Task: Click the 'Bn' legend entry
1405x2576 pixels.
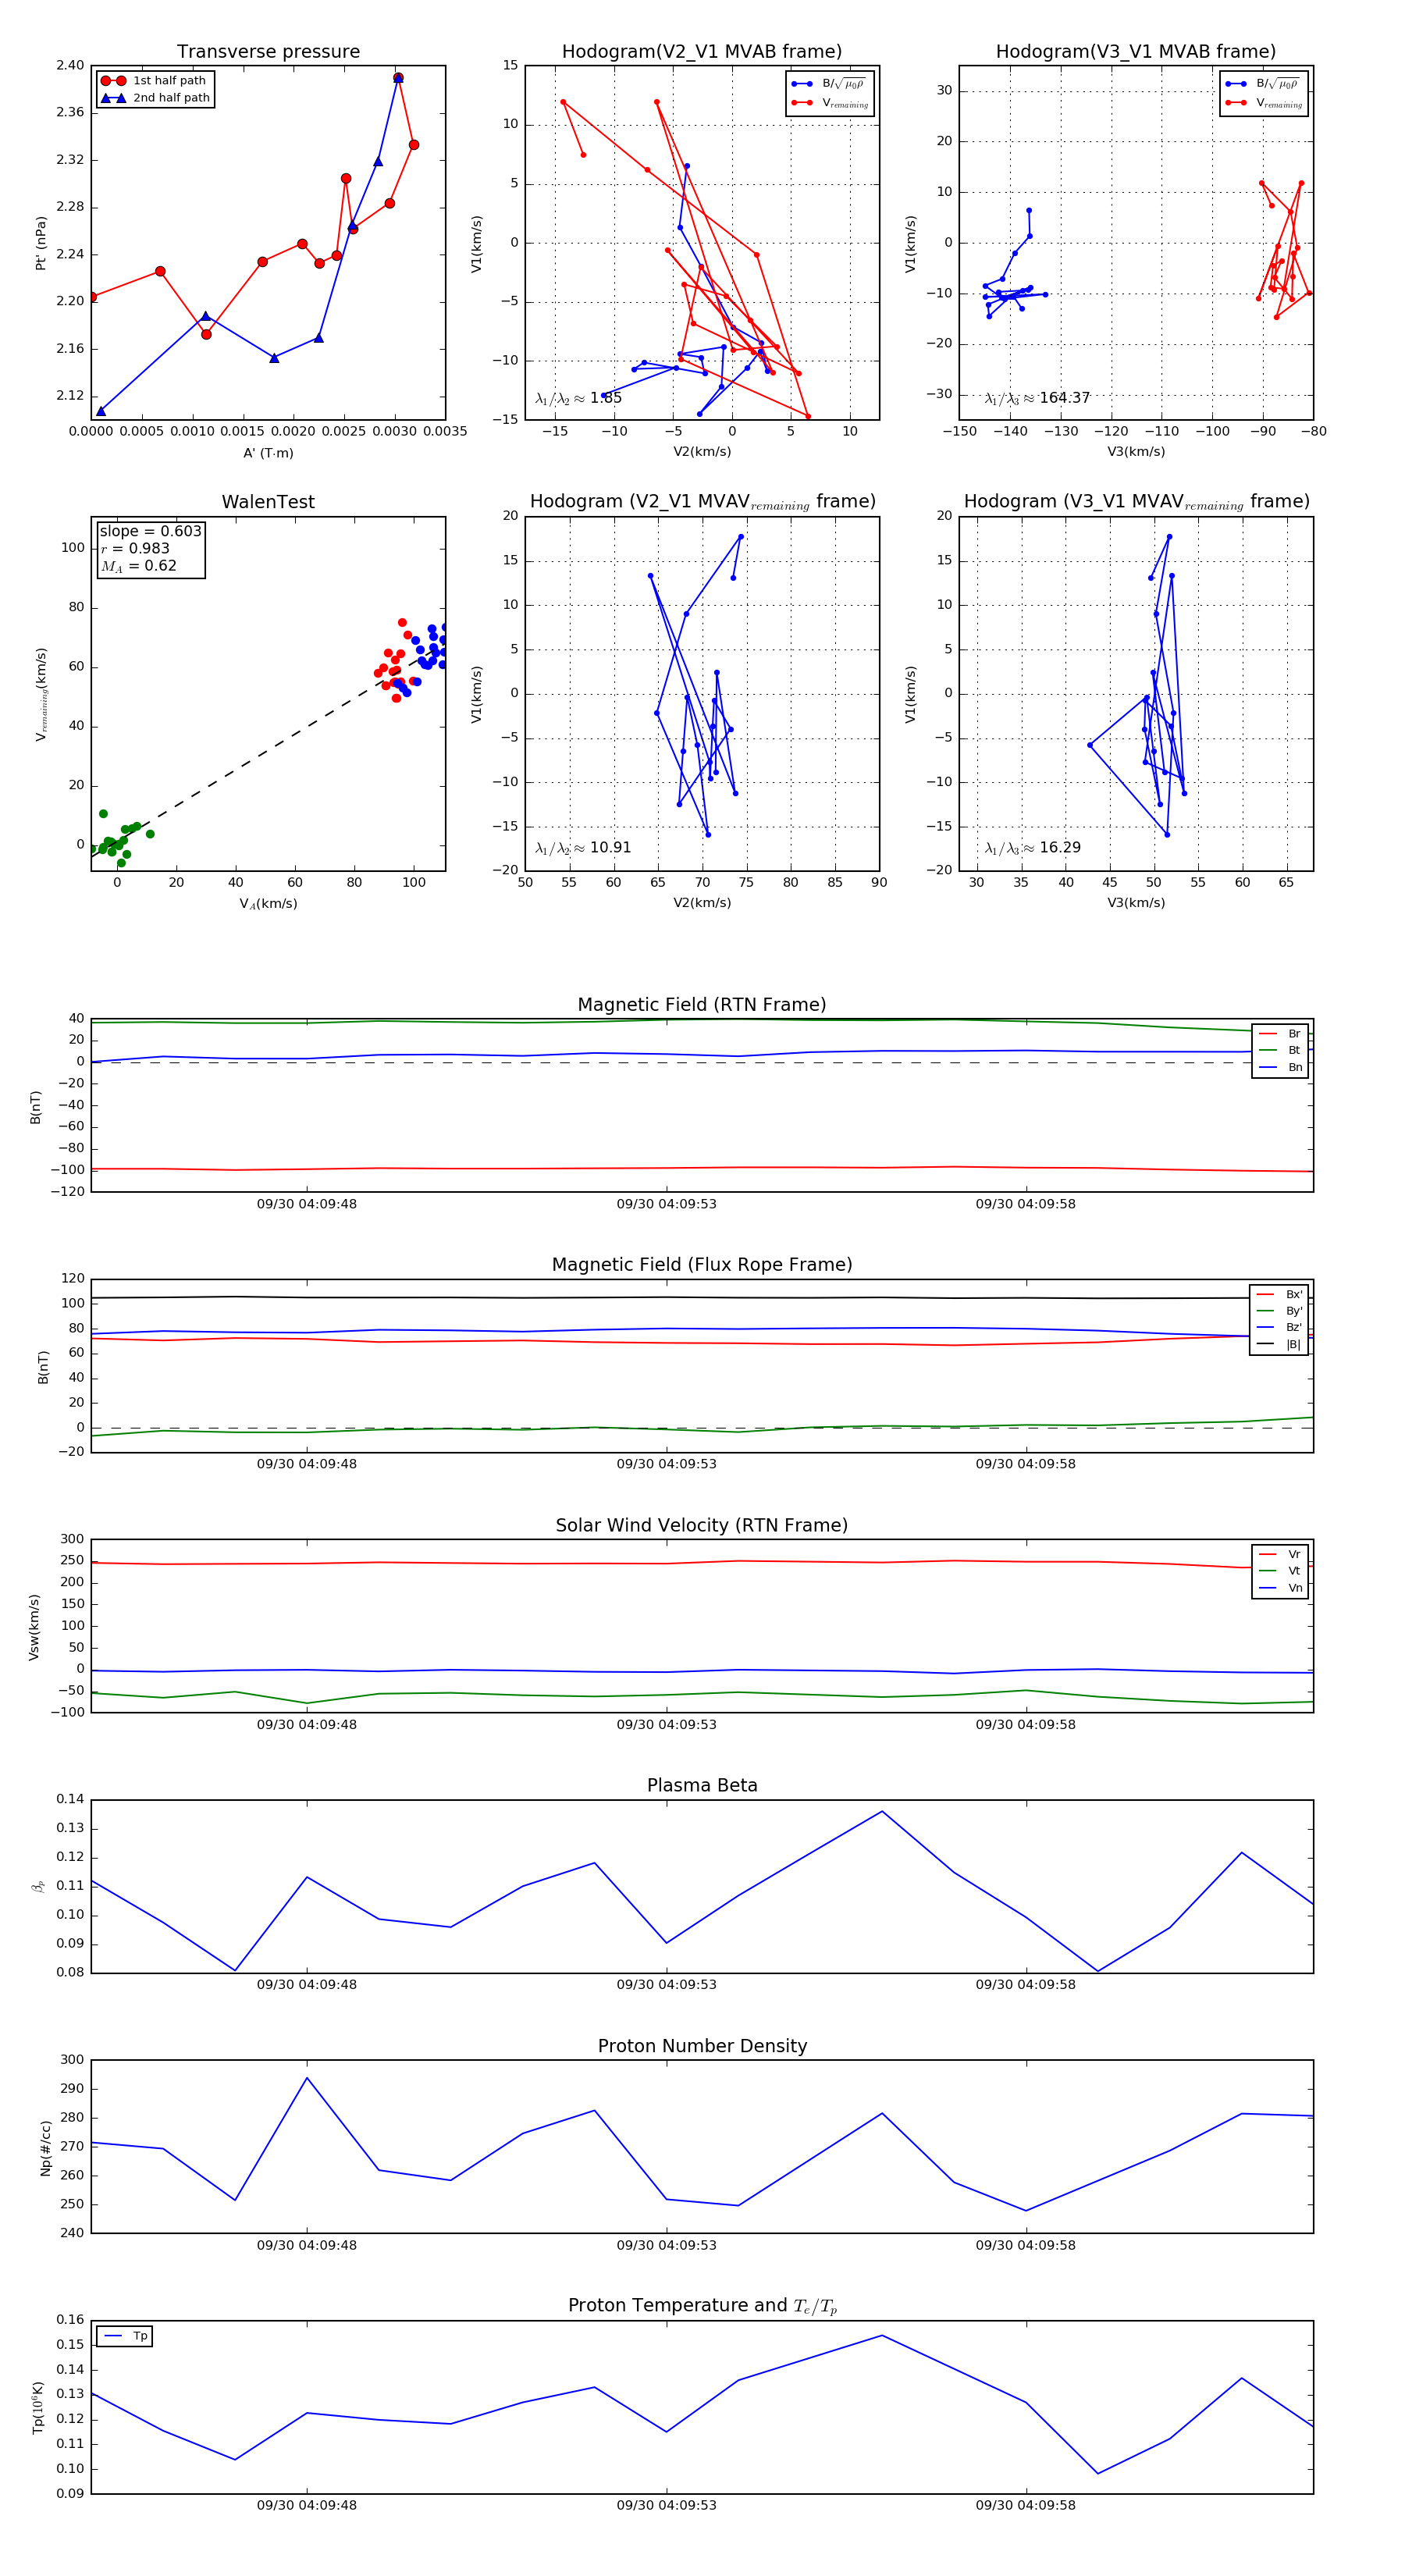Action: click(1281, 1068)
